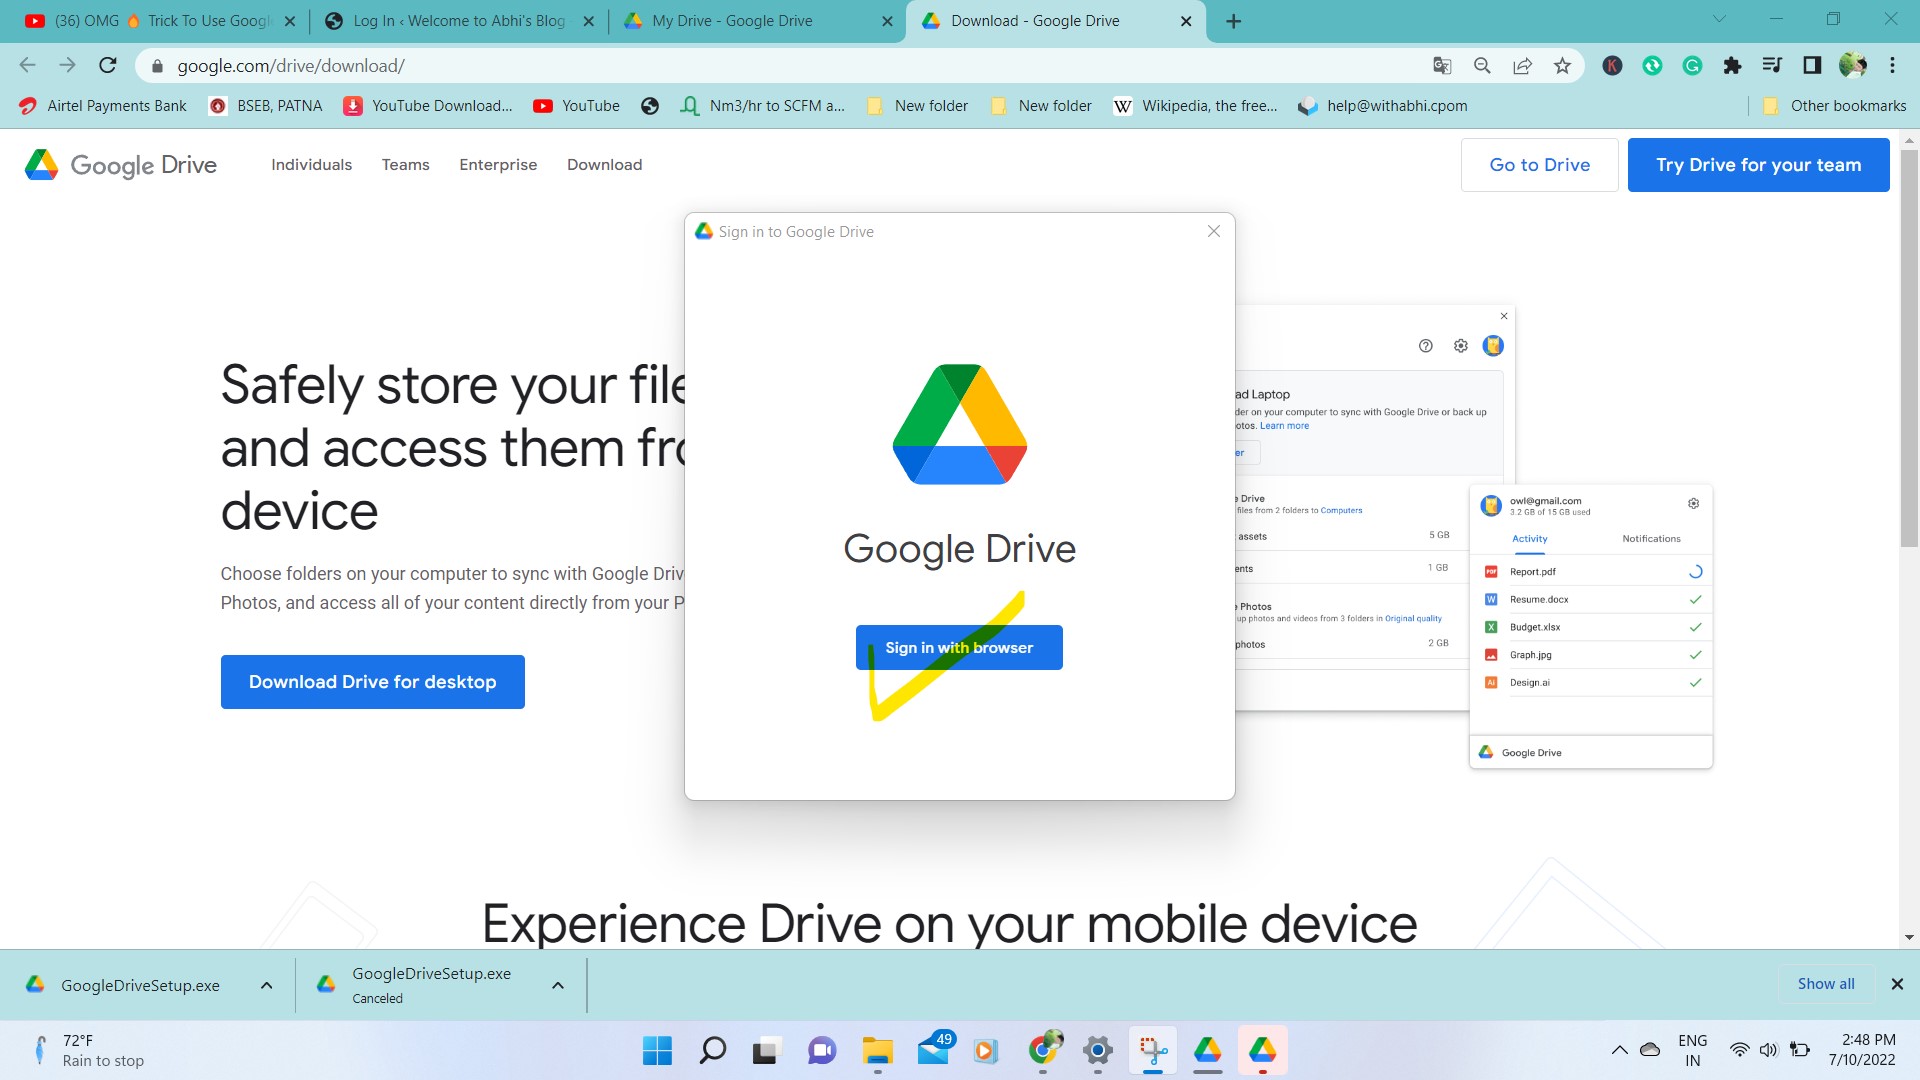
Task: Click the Go to Drive button
Action: click(1539, 165)
